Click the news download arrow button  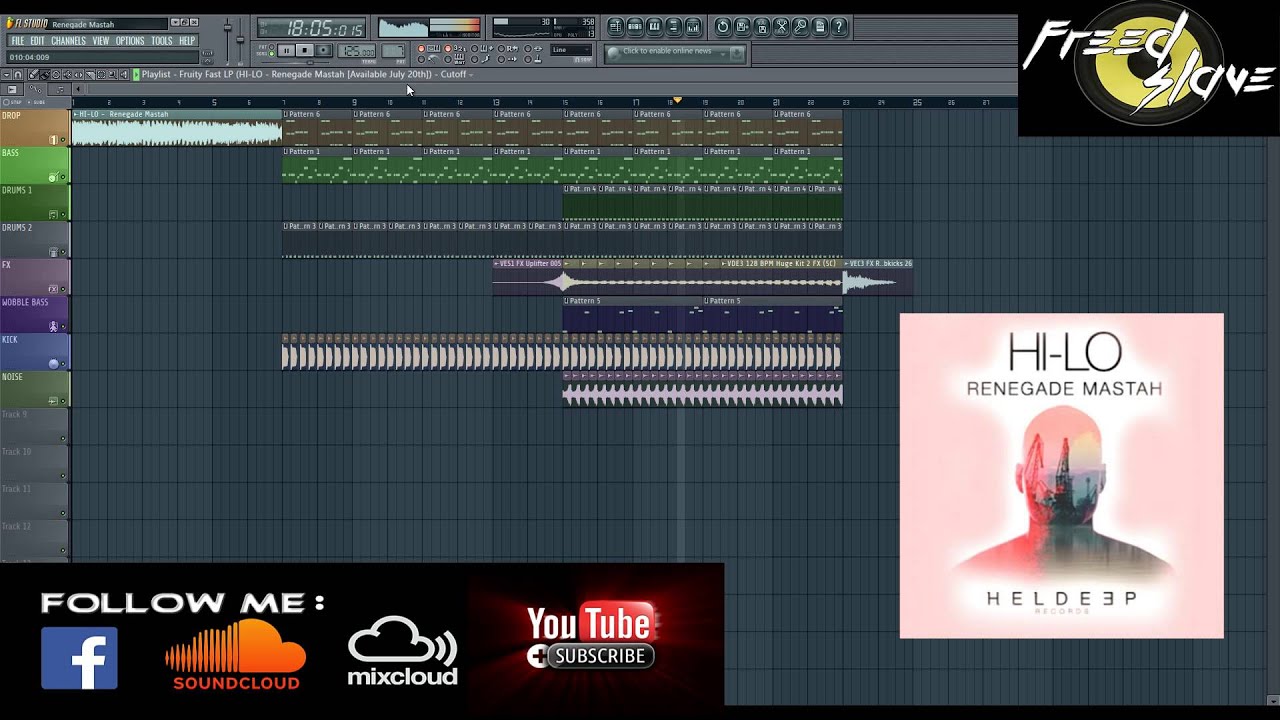point(737,53)
